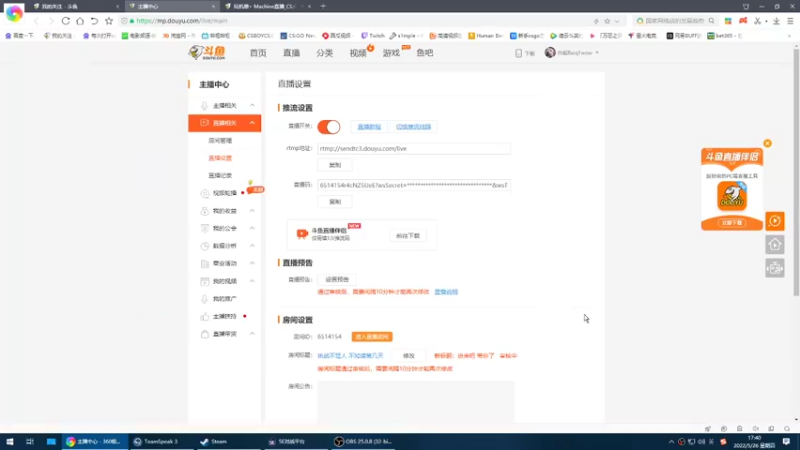Bookmark page with the star icon
Viewport: 800px width, 450px height.
click(109, 21)
